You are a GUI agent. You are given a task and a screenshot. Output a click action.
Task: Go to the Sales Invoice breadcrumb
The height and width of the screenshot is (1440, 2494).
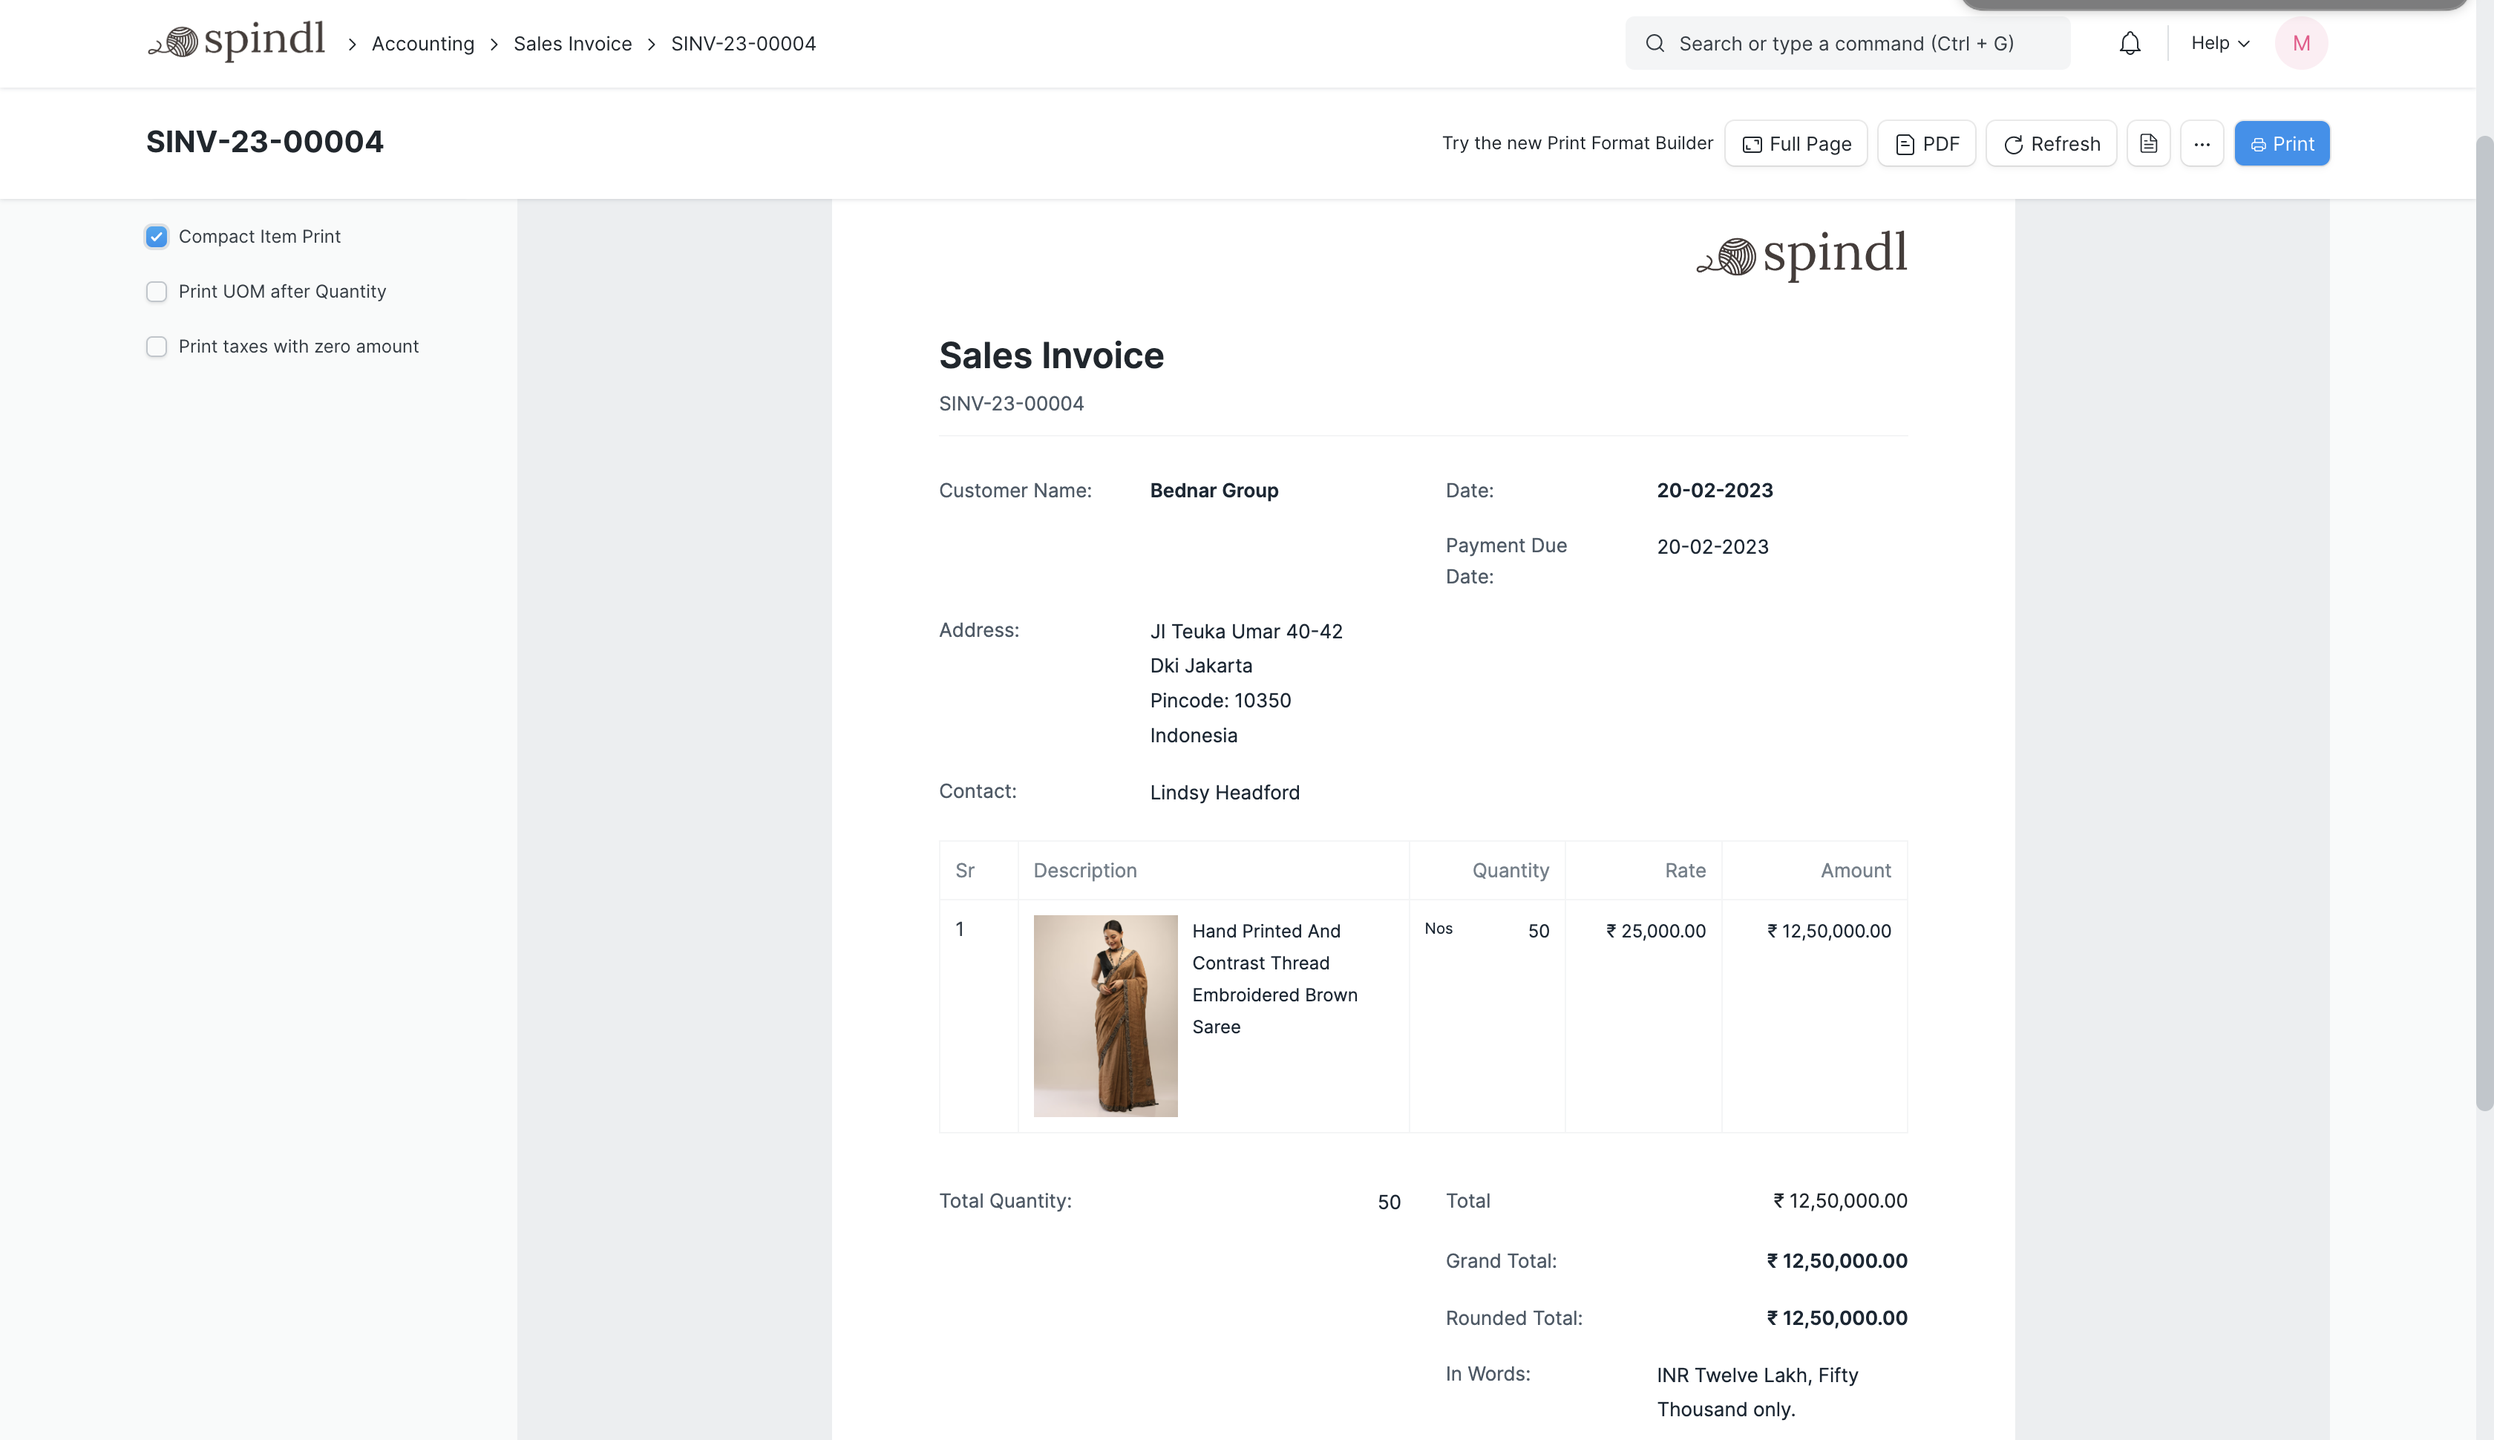572,44
